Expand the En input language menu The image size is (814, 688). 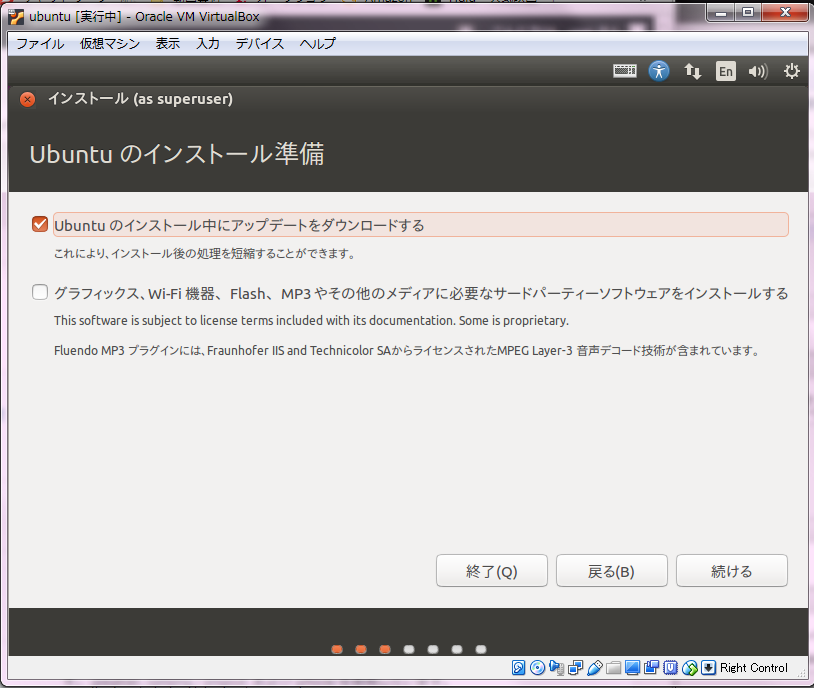725,71
